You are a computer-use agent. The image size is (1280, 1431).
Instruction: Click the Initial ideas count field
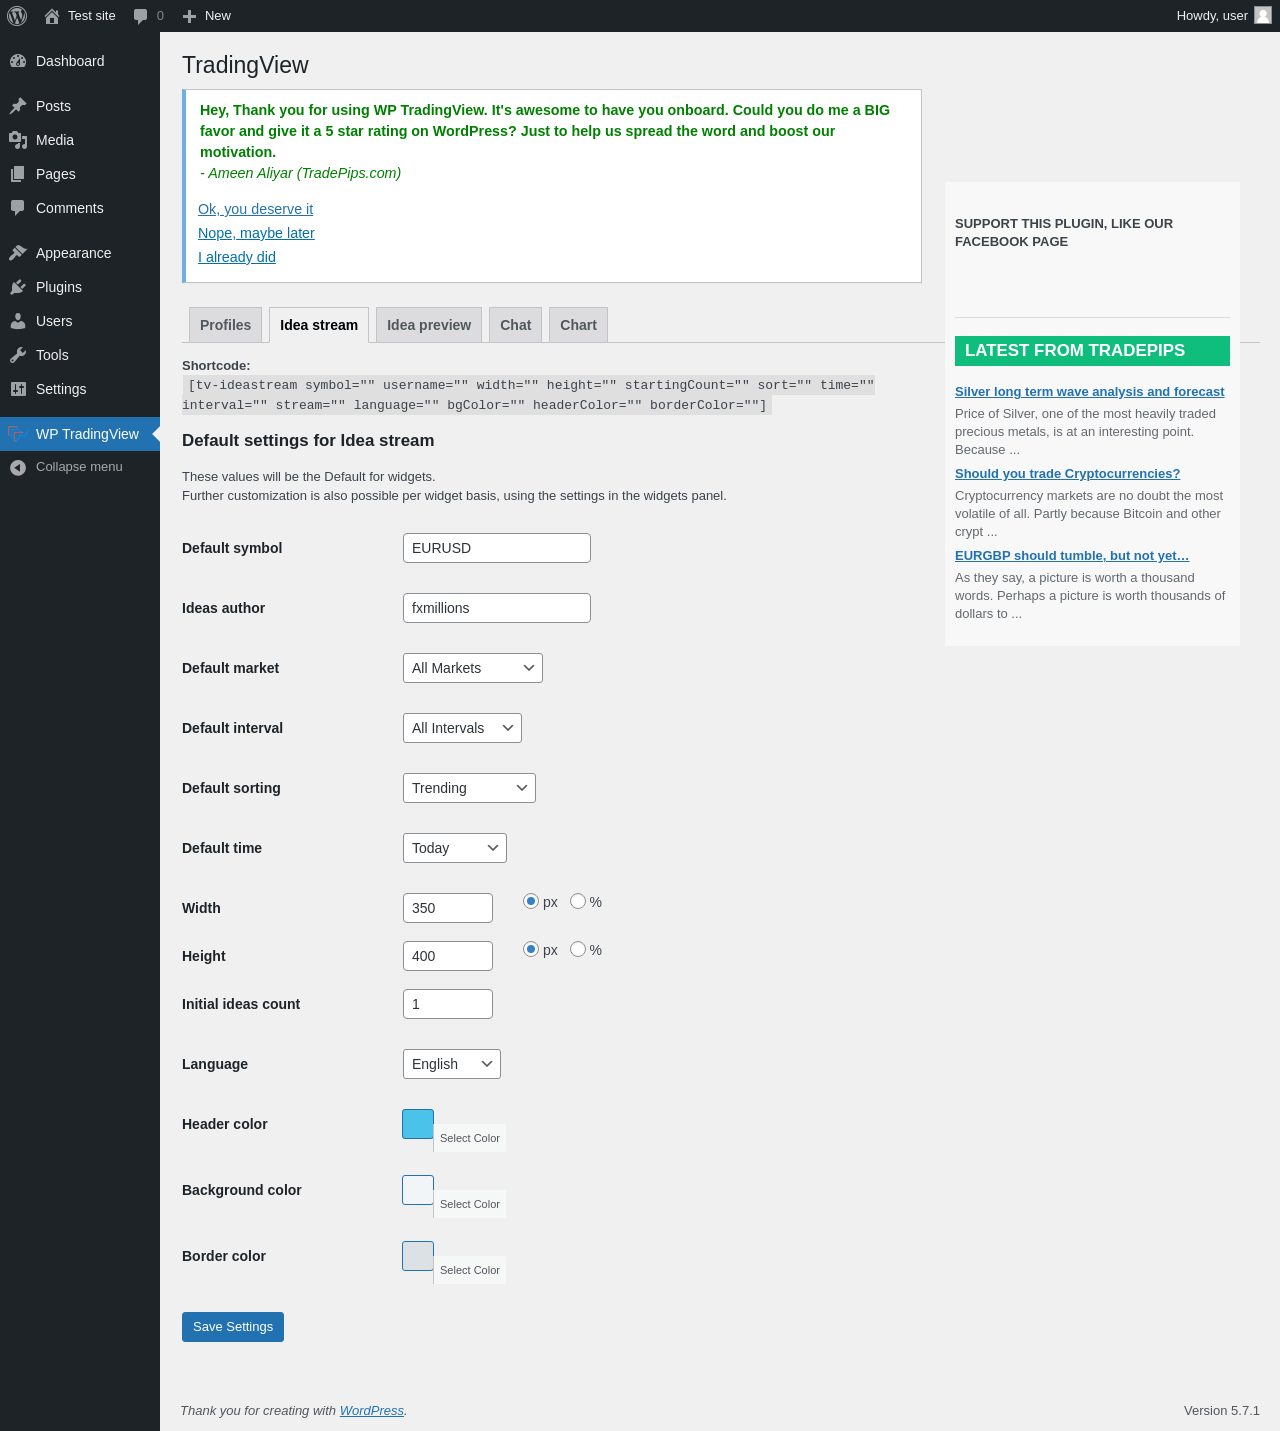[448, 1004]
